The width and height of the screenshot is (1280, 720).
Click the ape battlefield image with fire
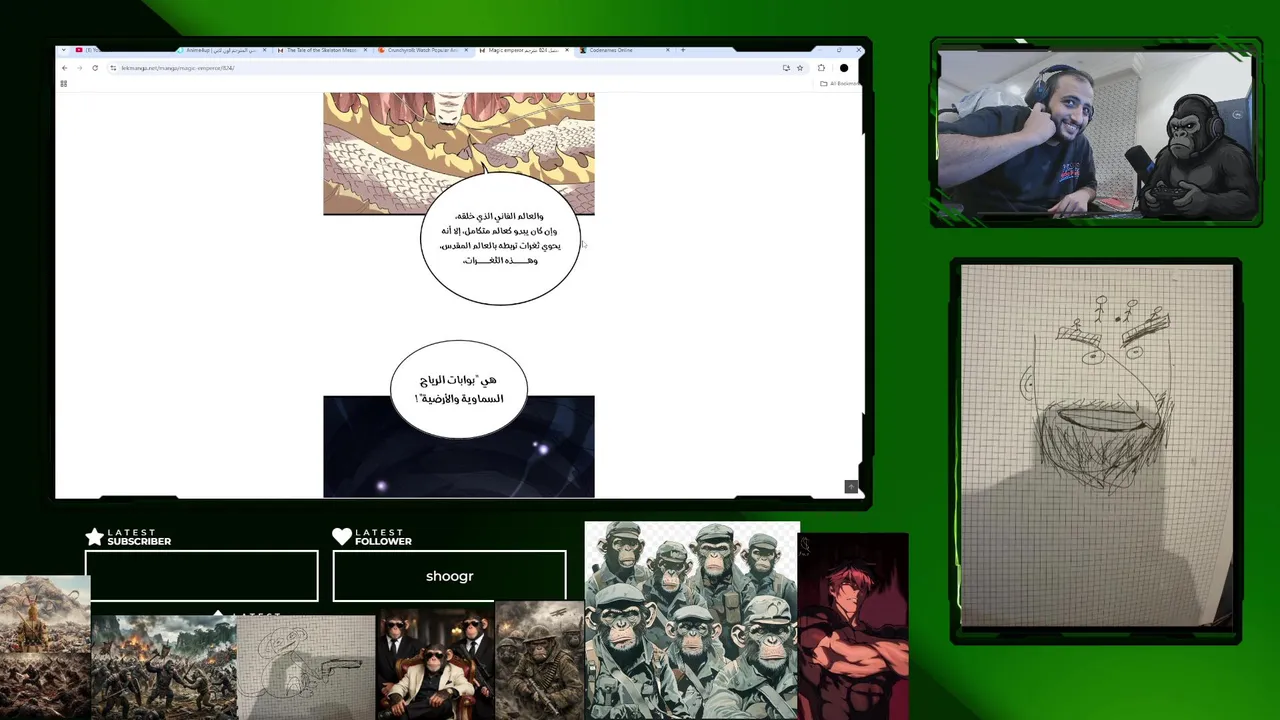(164, 666)
